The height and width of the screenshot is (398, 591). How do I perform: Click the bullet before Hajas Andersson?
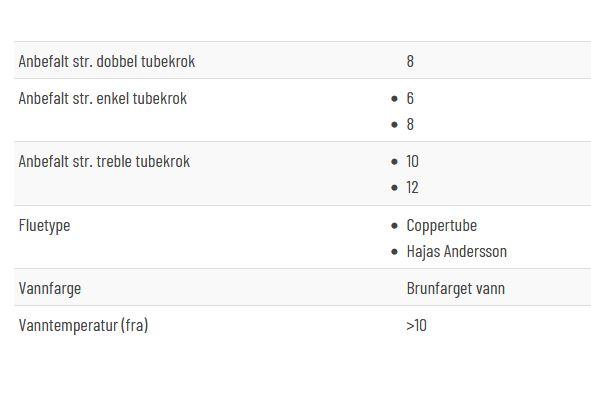[394, 251]
